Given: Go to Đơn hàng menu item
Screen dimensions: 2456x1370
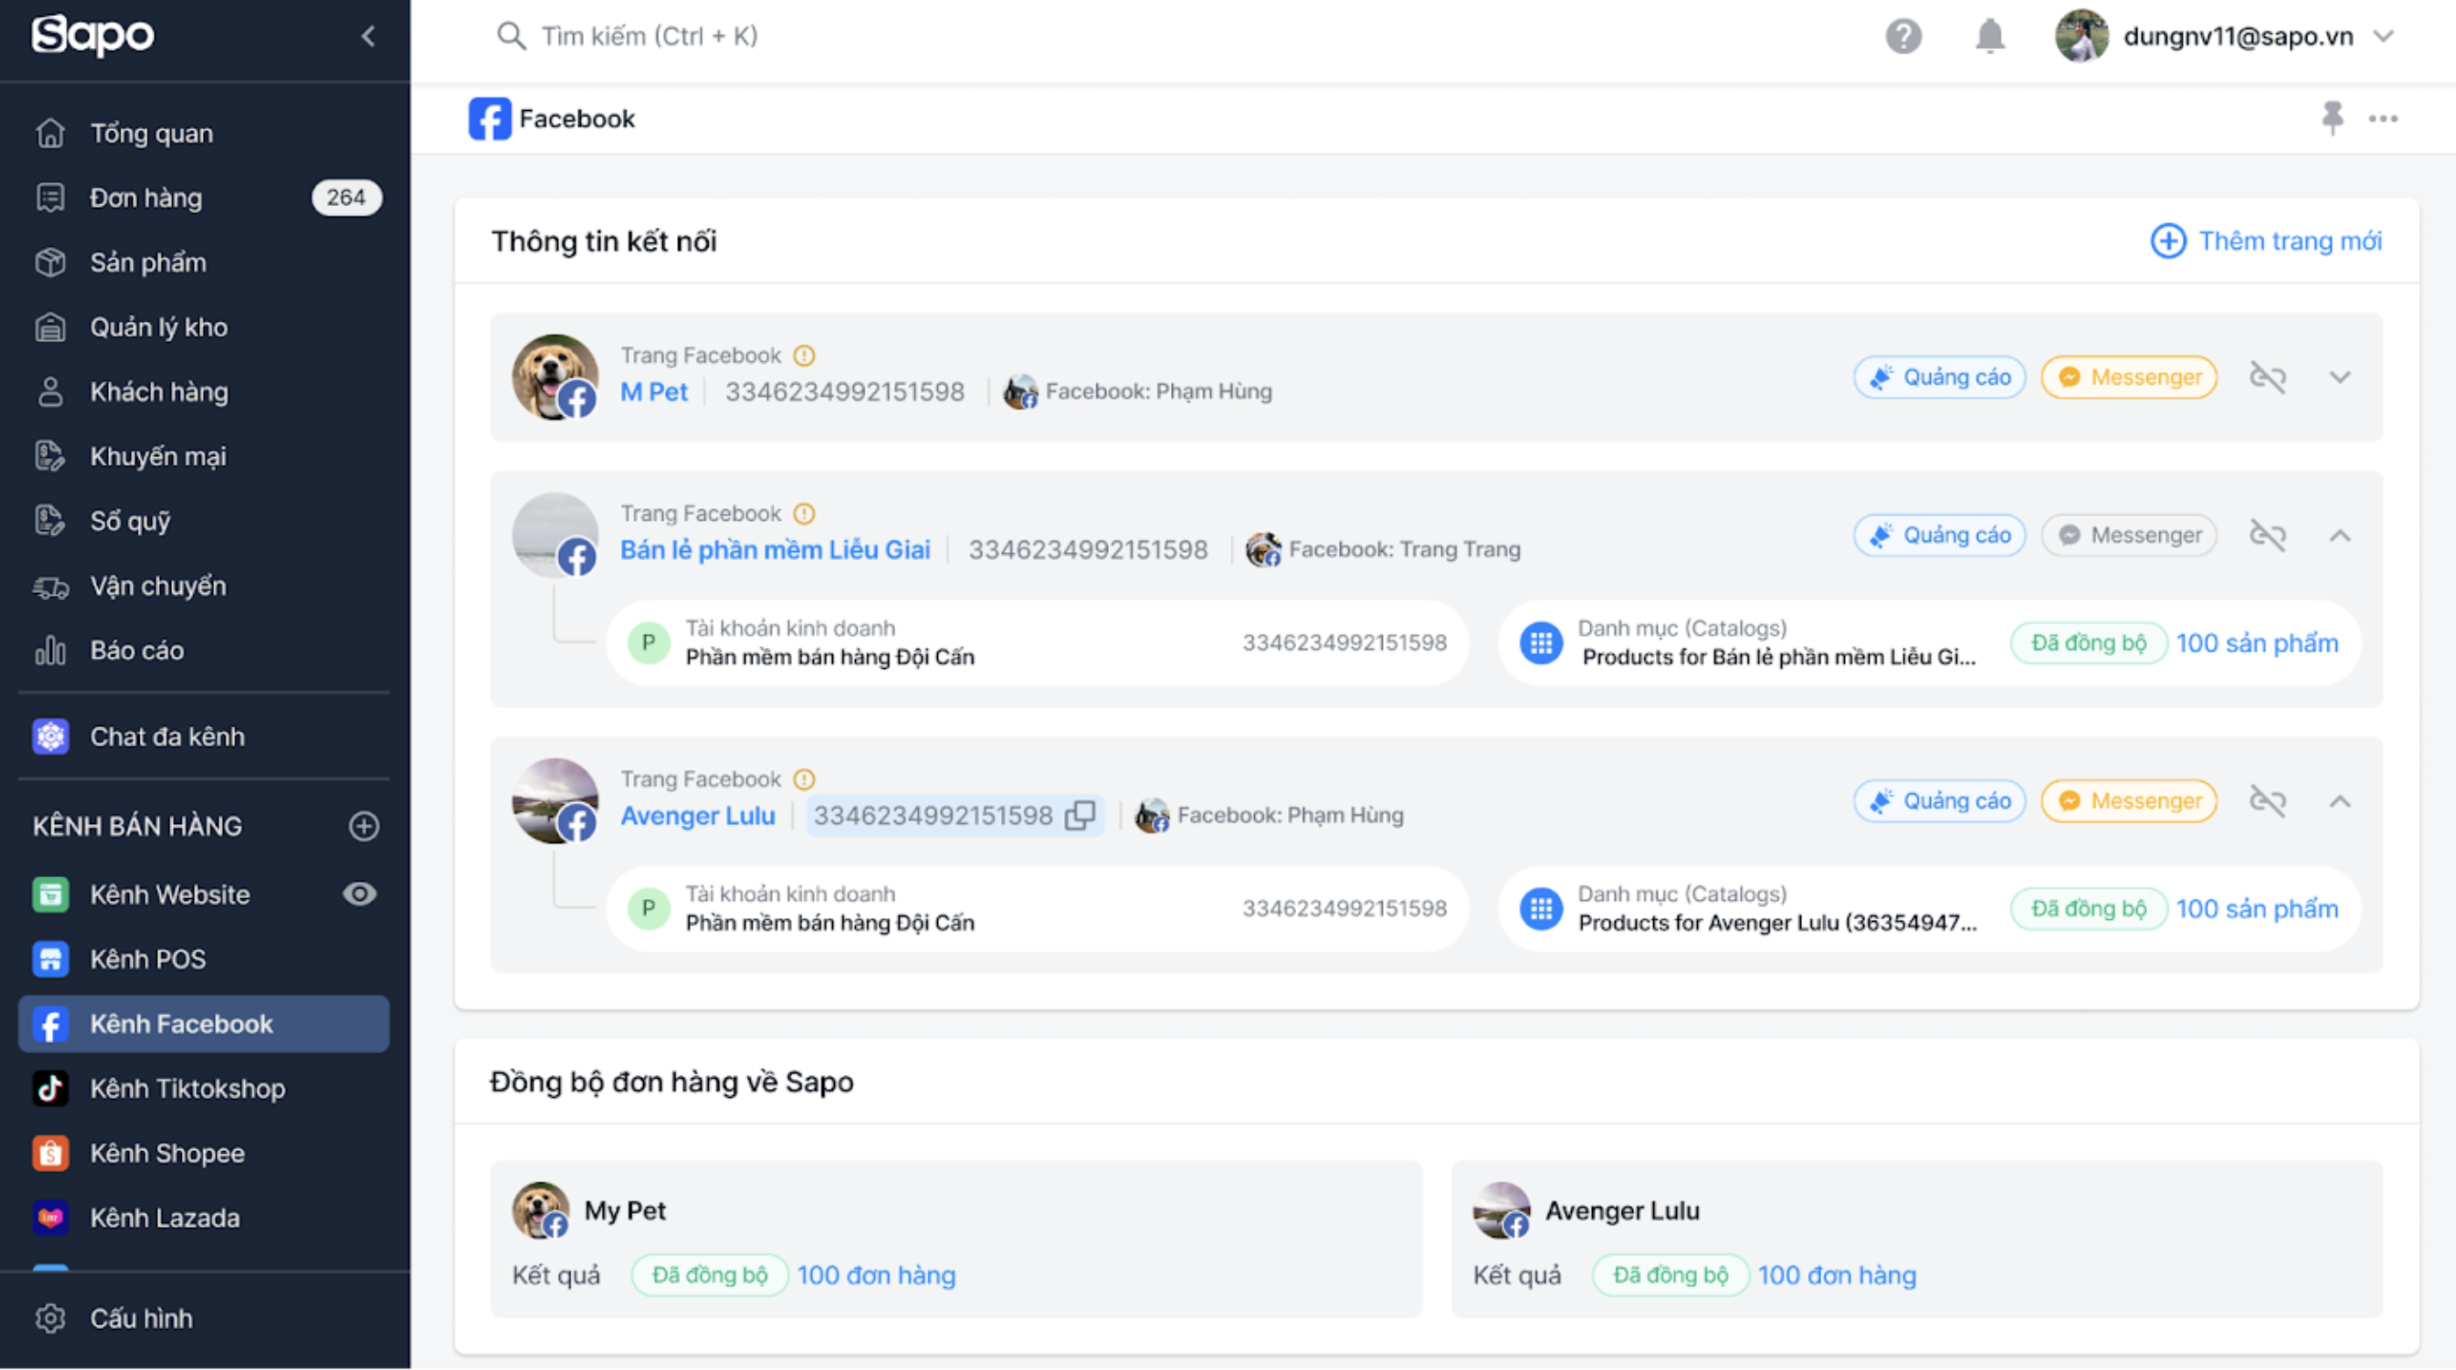Looking at the screenshot, I should [x=146, y=198].
